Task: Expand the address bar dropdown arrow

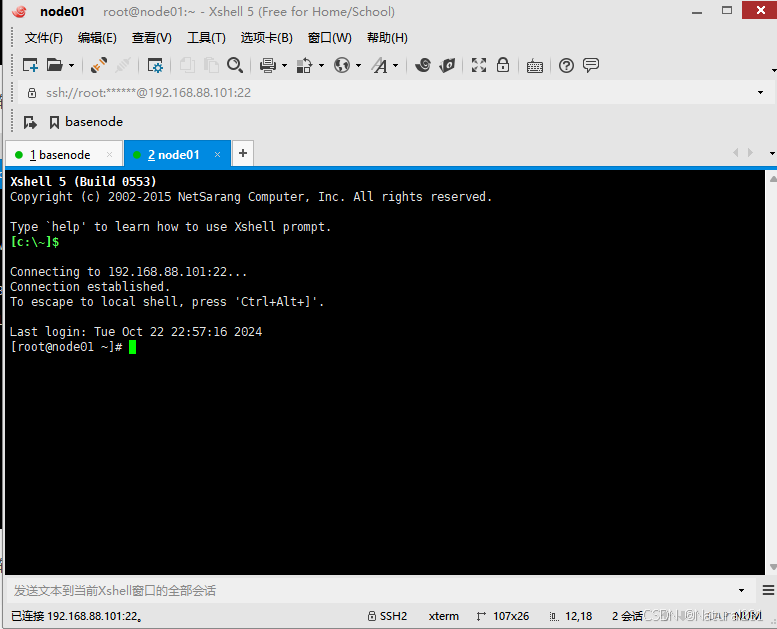Action: [760, 93]
